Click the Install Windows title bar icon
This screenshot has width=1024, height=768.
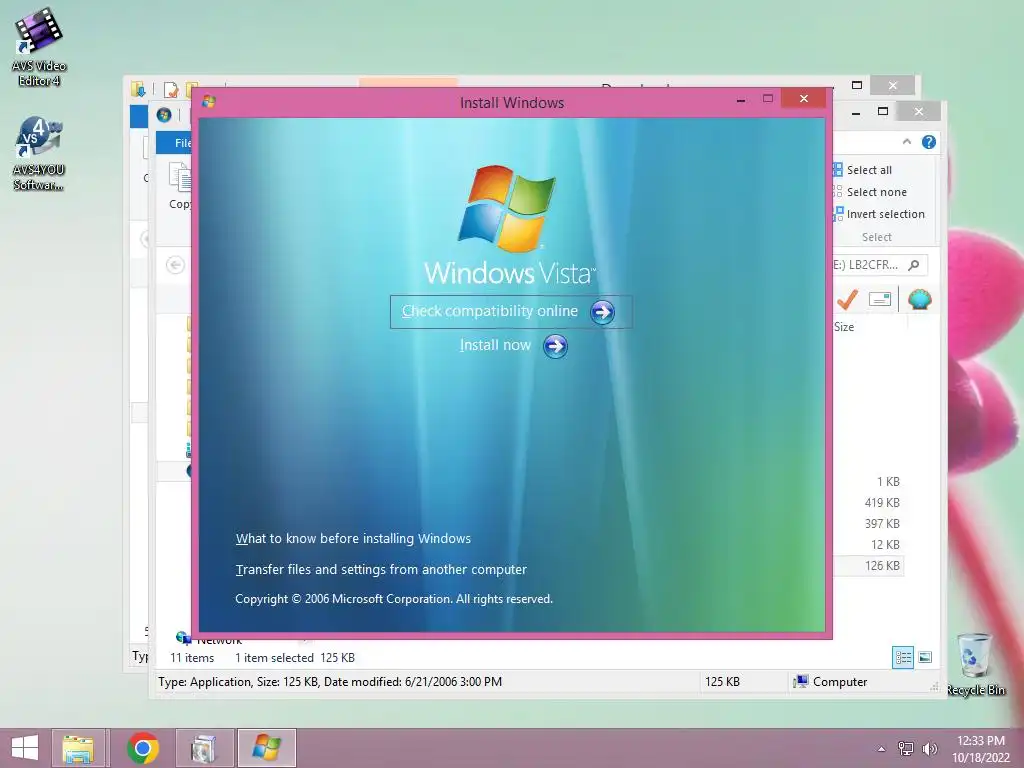coord(209,102)
